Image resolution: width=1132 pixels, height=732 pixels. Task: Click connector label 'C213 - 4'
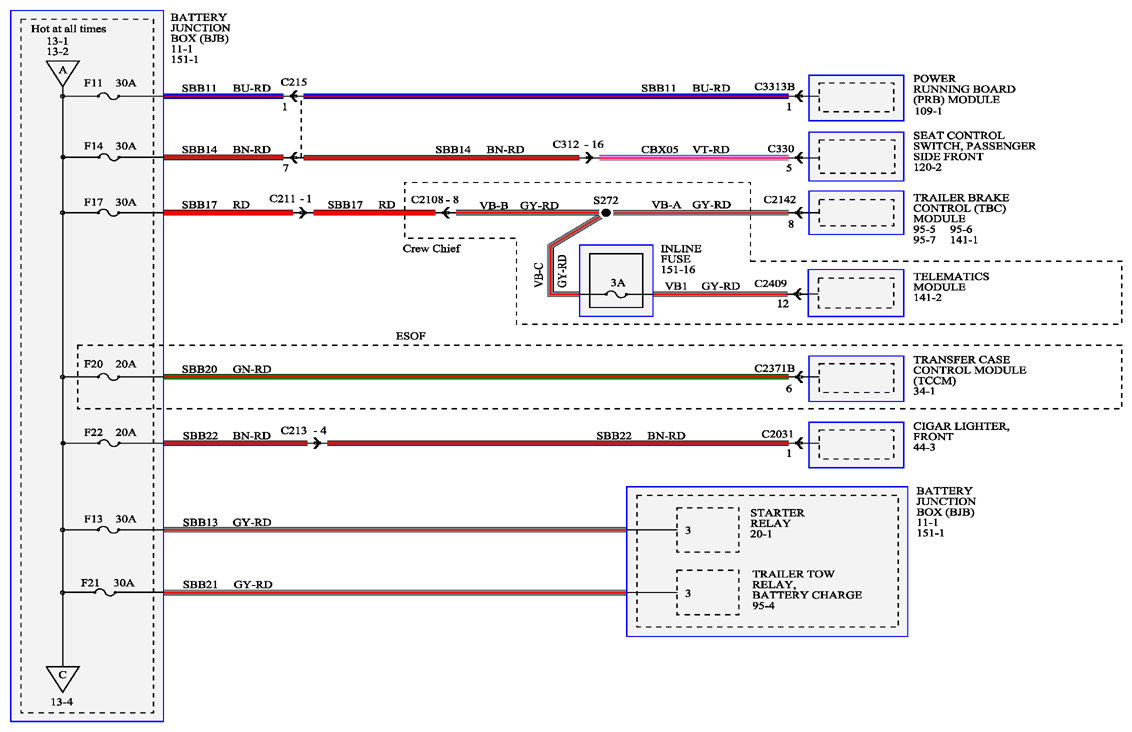[304, 430]
